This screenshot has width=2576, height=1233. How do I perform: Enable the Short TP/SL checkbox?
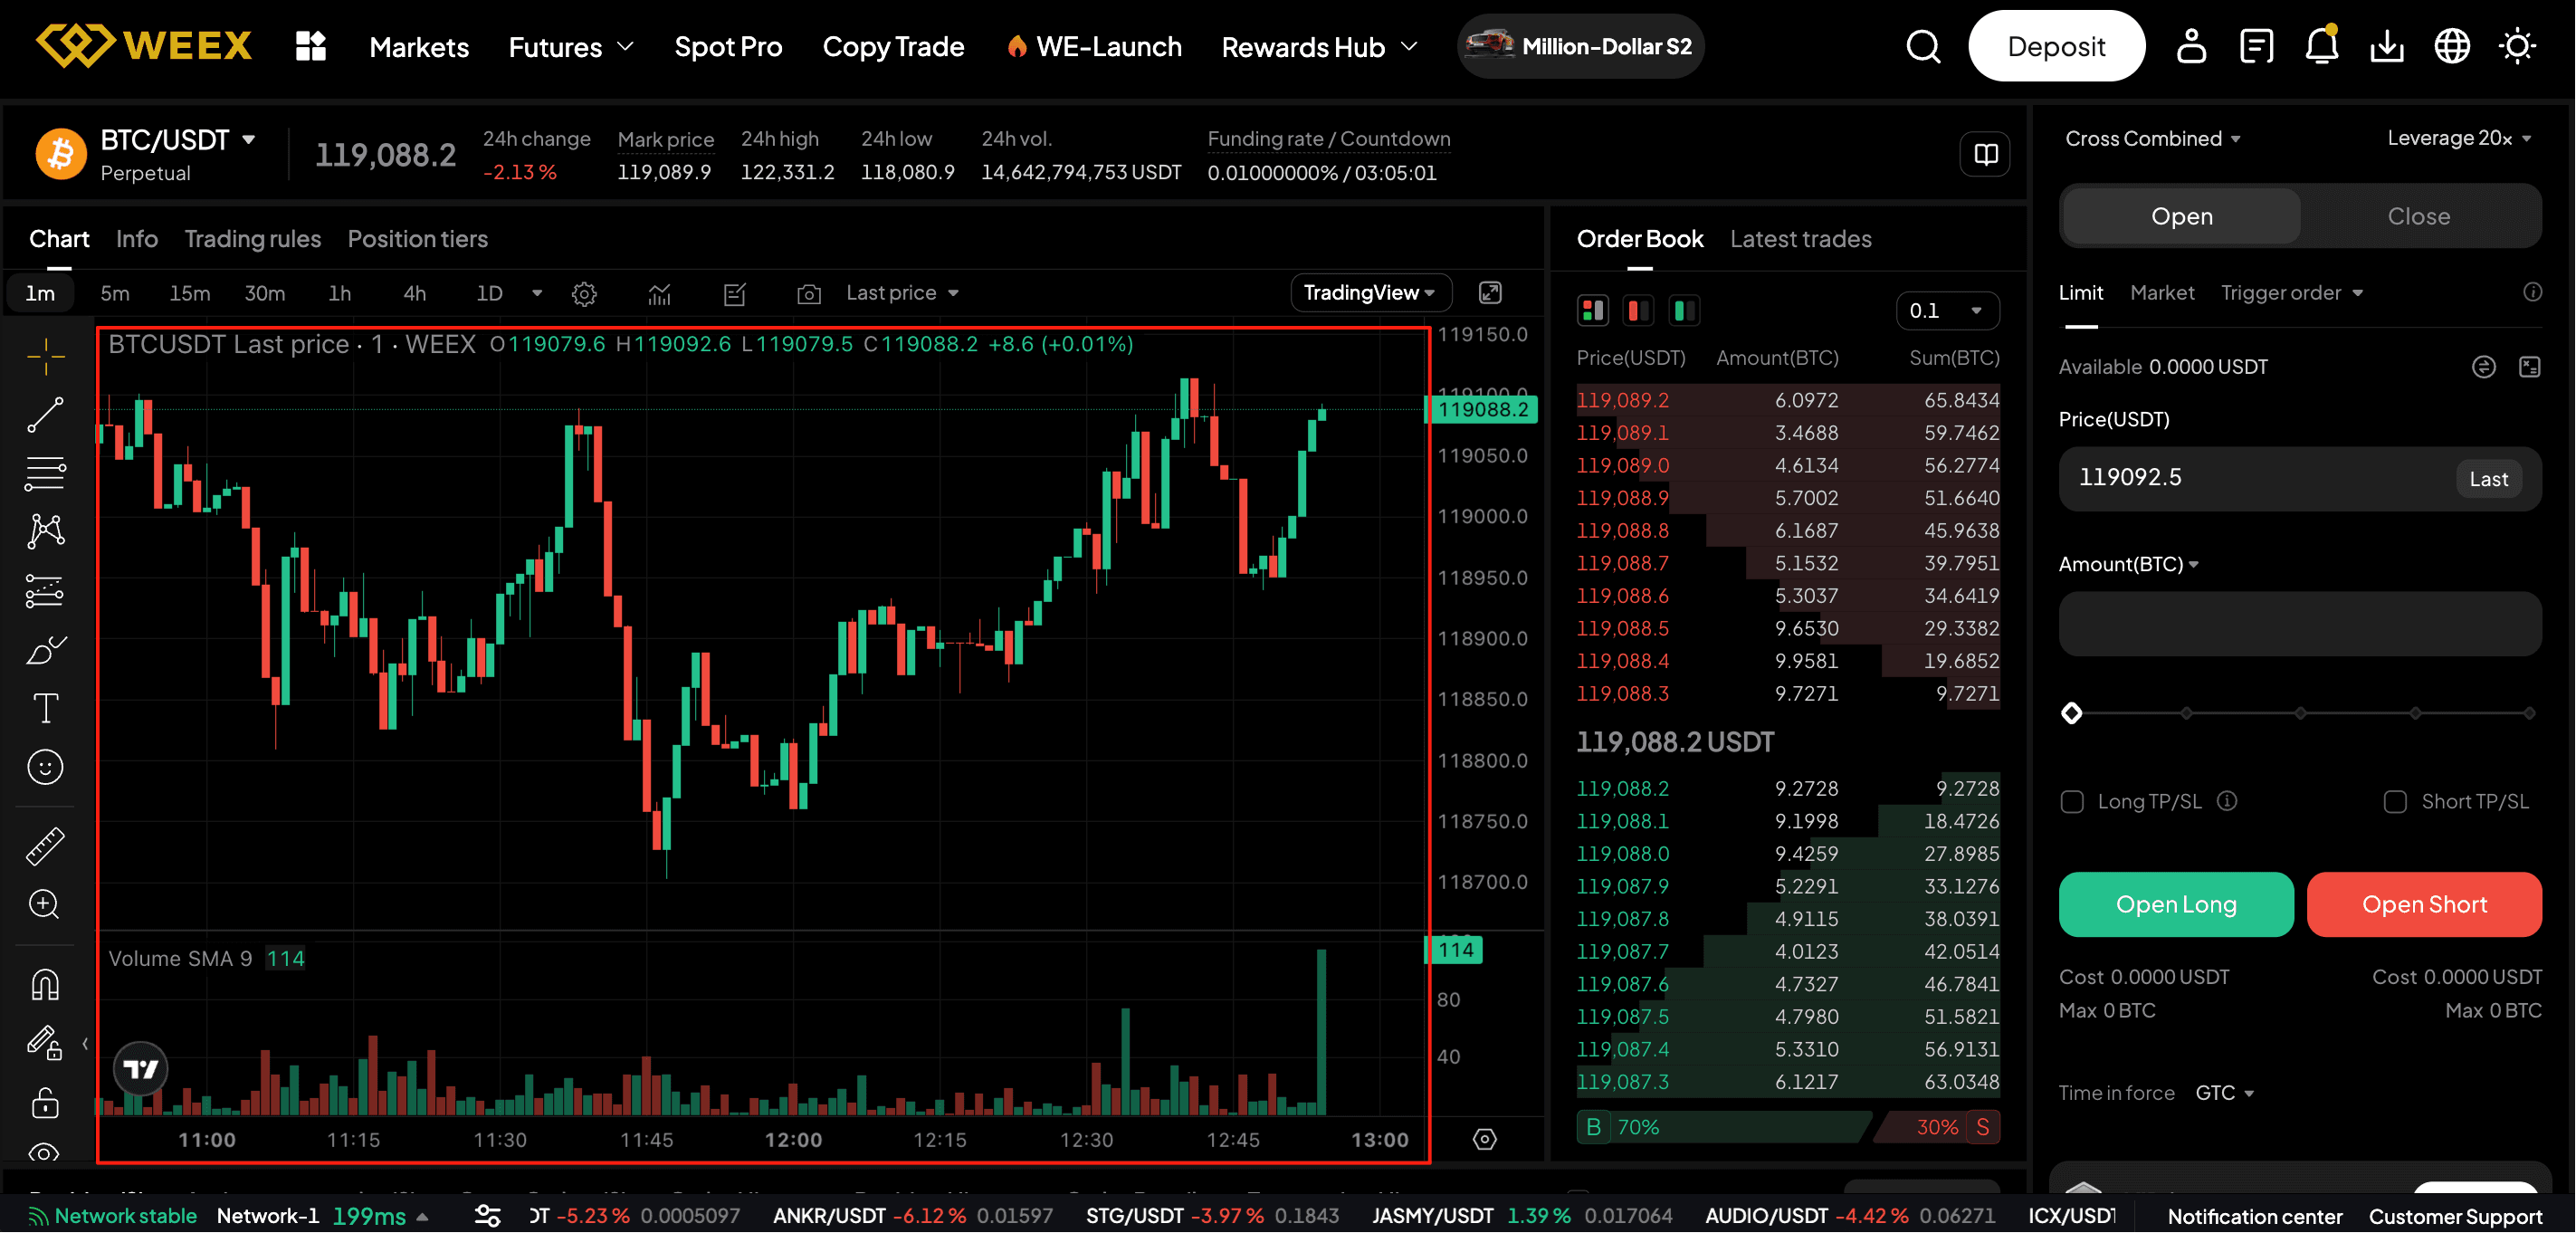pos(2396,801)
